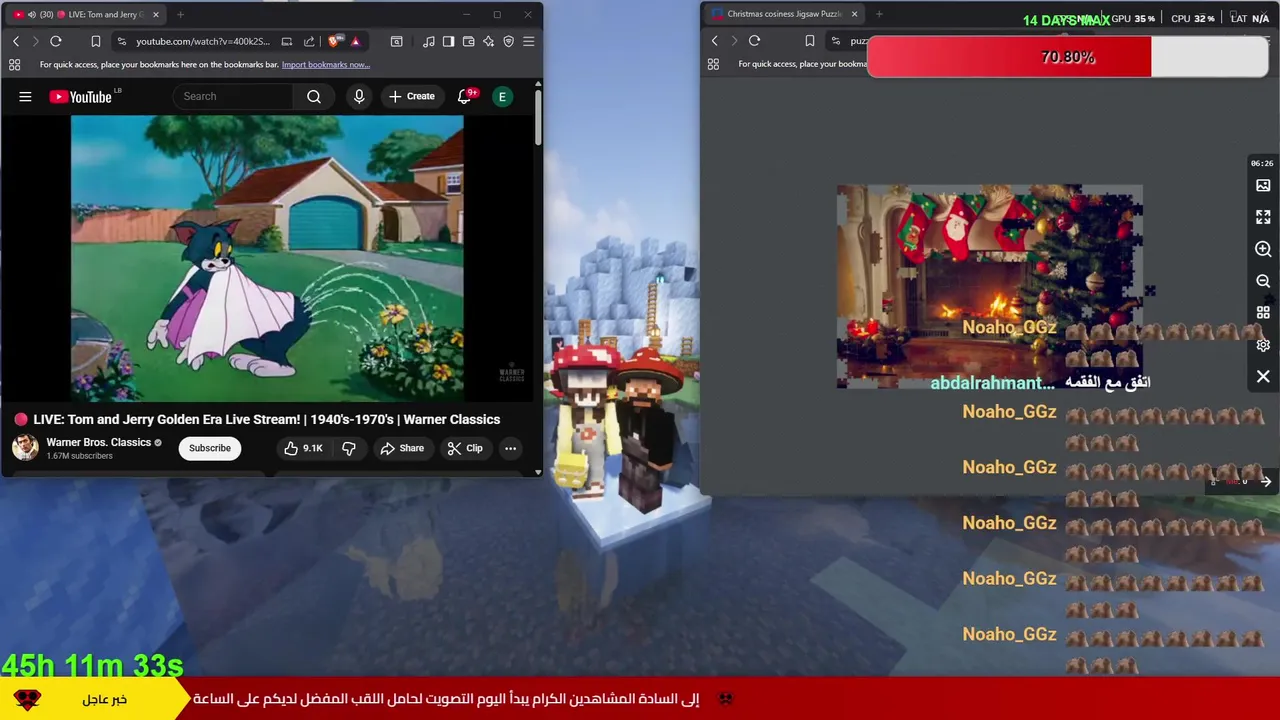Open jigsaw puzzle settings gear
Image resolution: width=1280 pixels, height=720 pixels.
pyautogui.click(x=1263, y=345)
